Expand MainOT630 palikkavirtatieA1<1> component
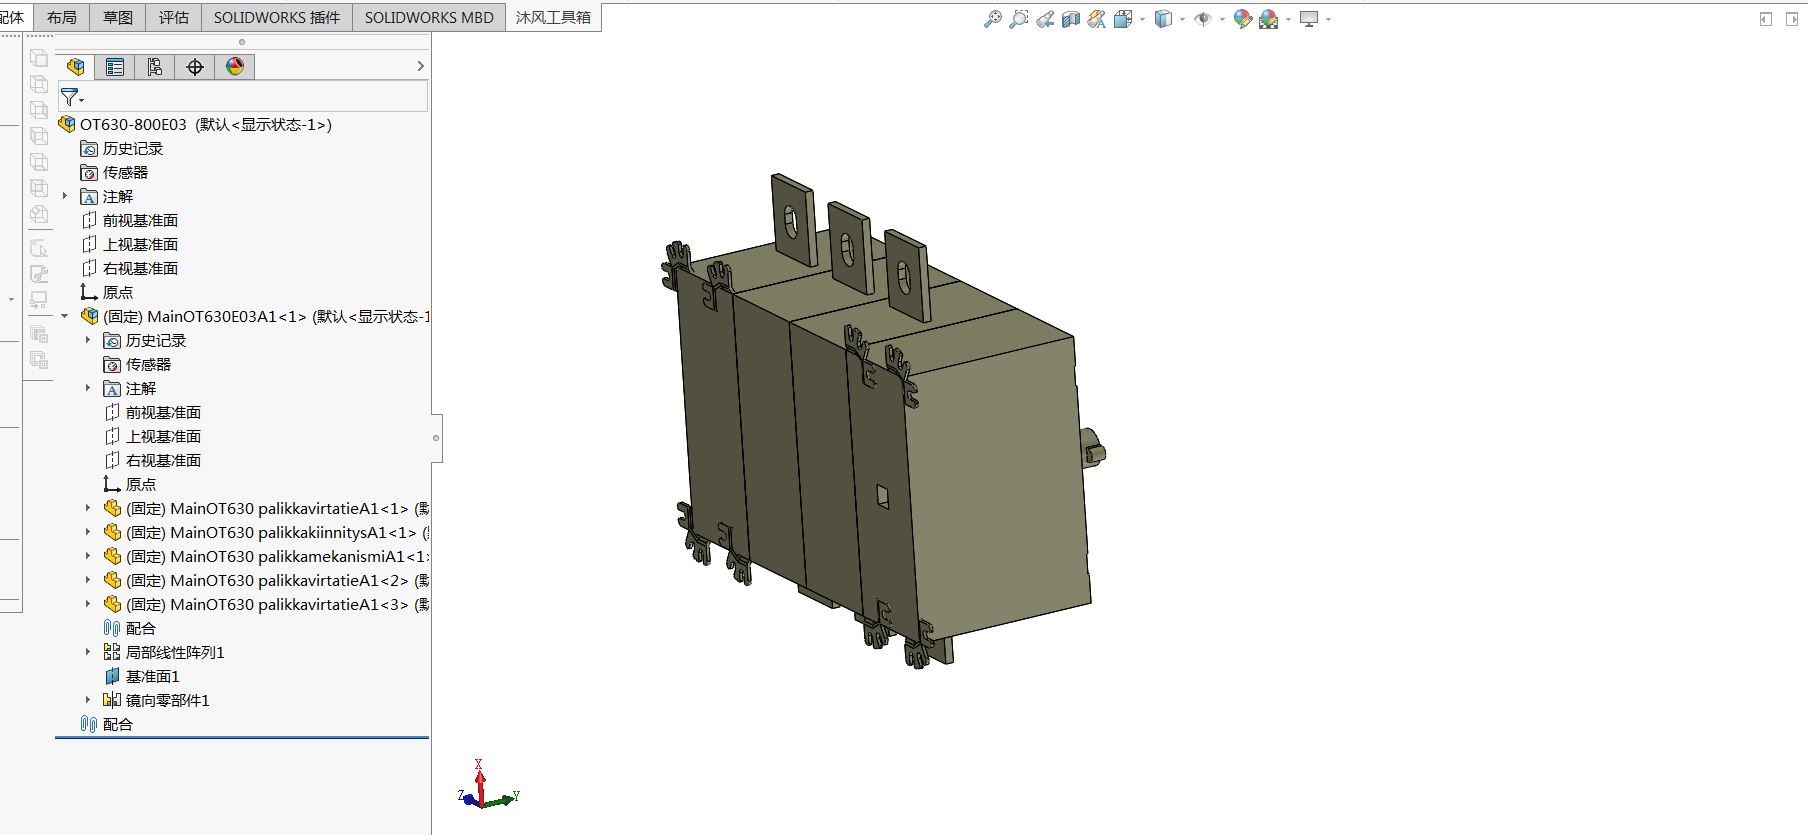This screenshot has width=1808, height=835. tap(88, 508)
